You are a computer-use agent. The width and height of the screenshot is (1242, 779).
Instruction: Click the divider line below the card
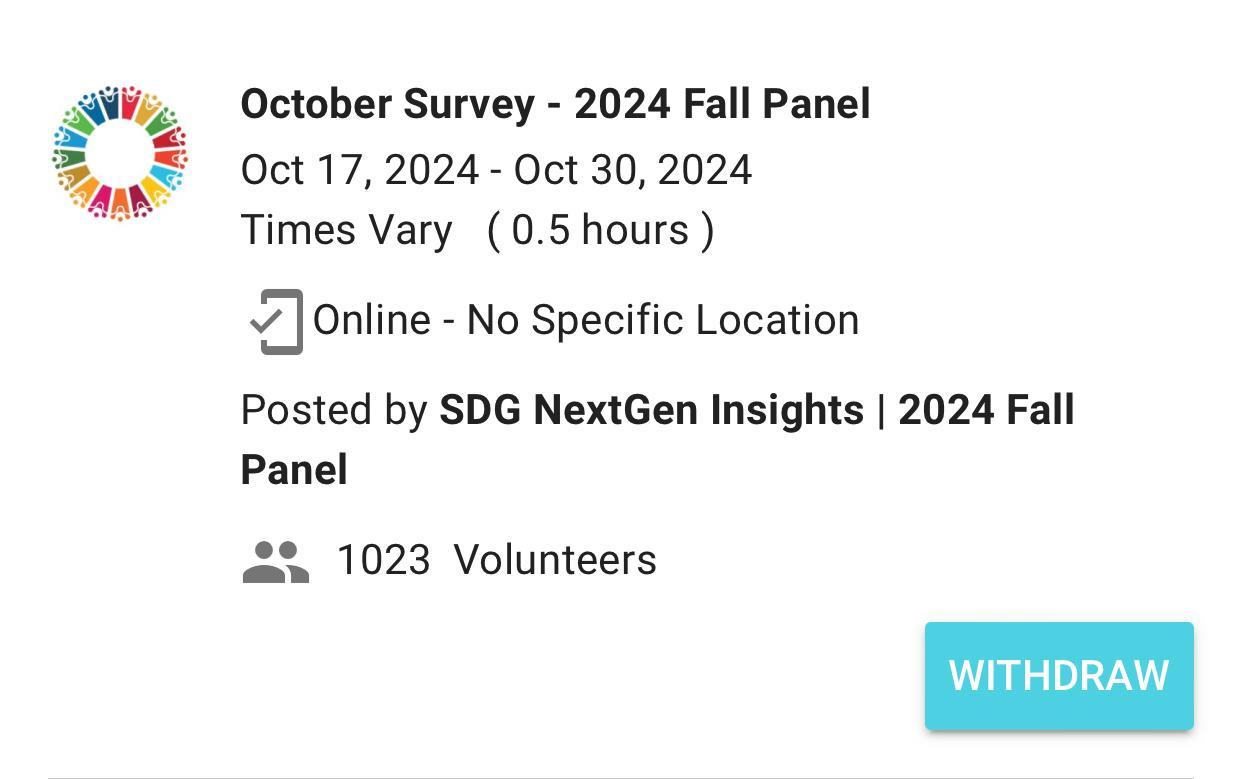pyautogui.click(x=620, y=776)
